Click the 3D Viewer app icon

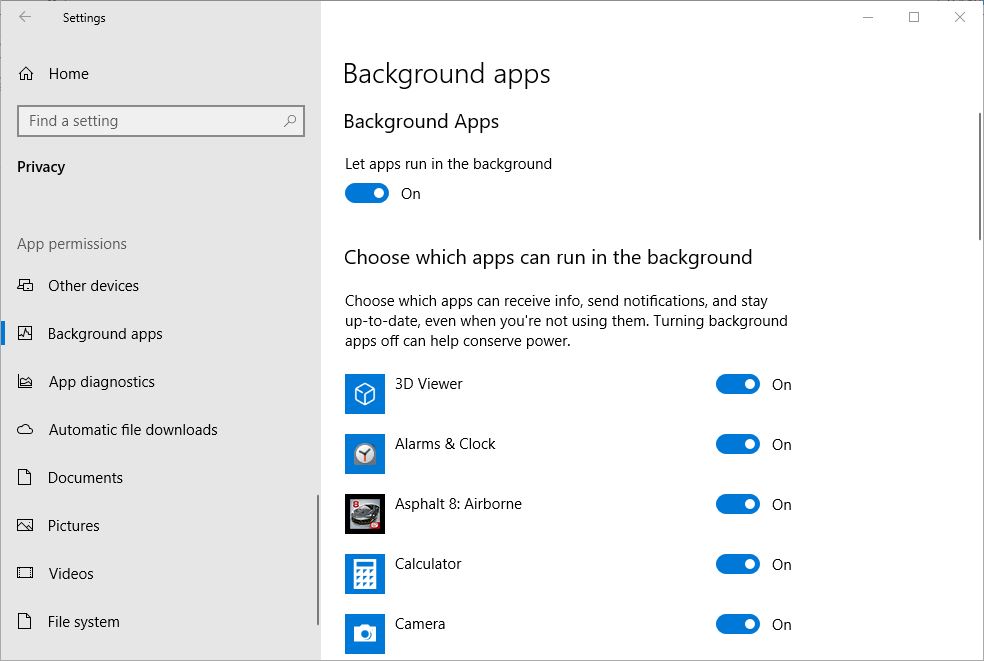[365, 394]
